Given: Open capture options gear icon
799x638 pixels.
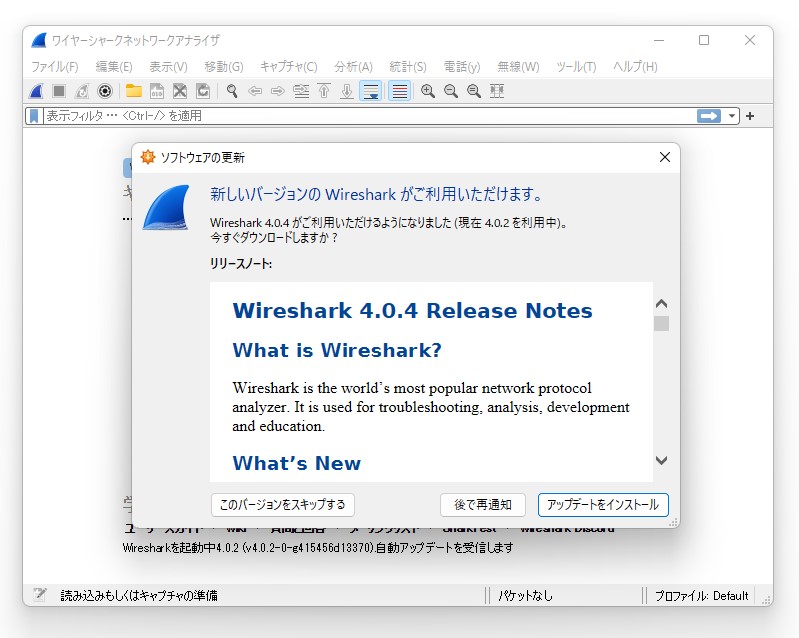Looking at the screenshot, I should coord(105,91).
